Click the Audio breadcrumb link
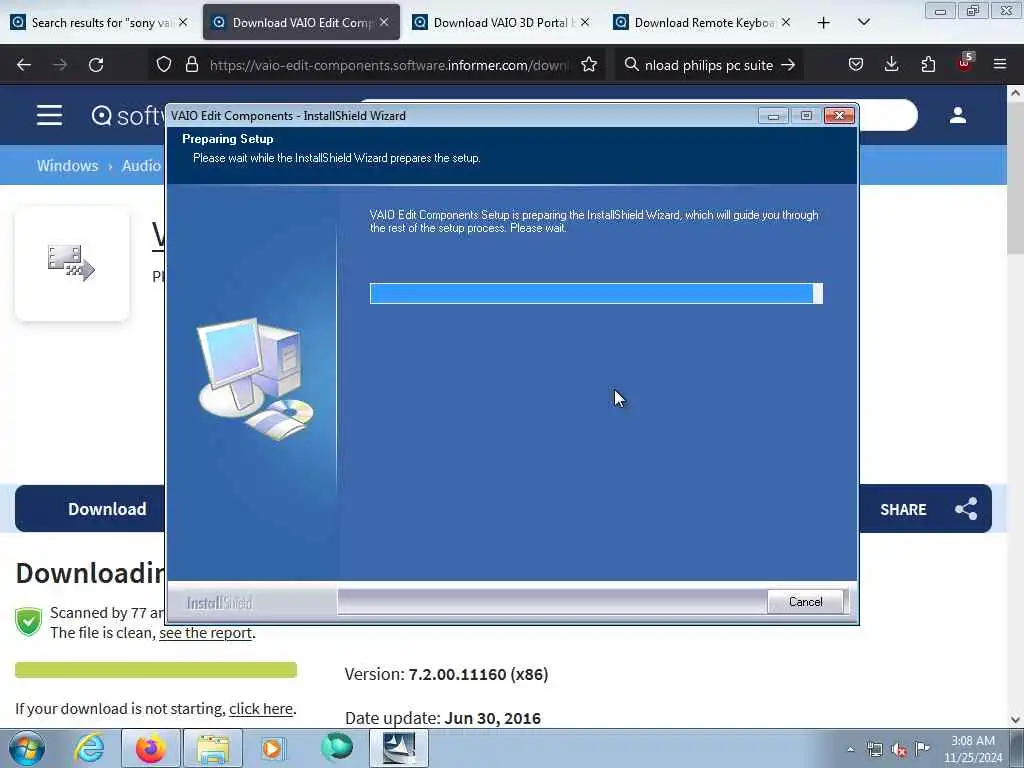Screen dimensions: 1024x768 point(141,165)
